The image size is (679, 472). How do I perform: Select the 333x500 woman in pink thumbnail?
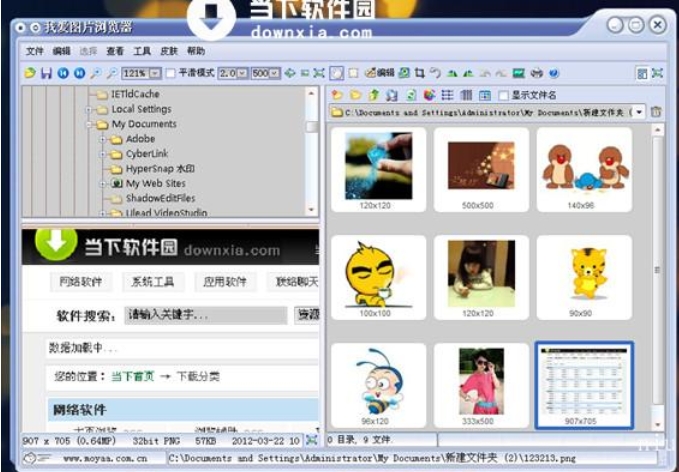(x=481, y=385)
